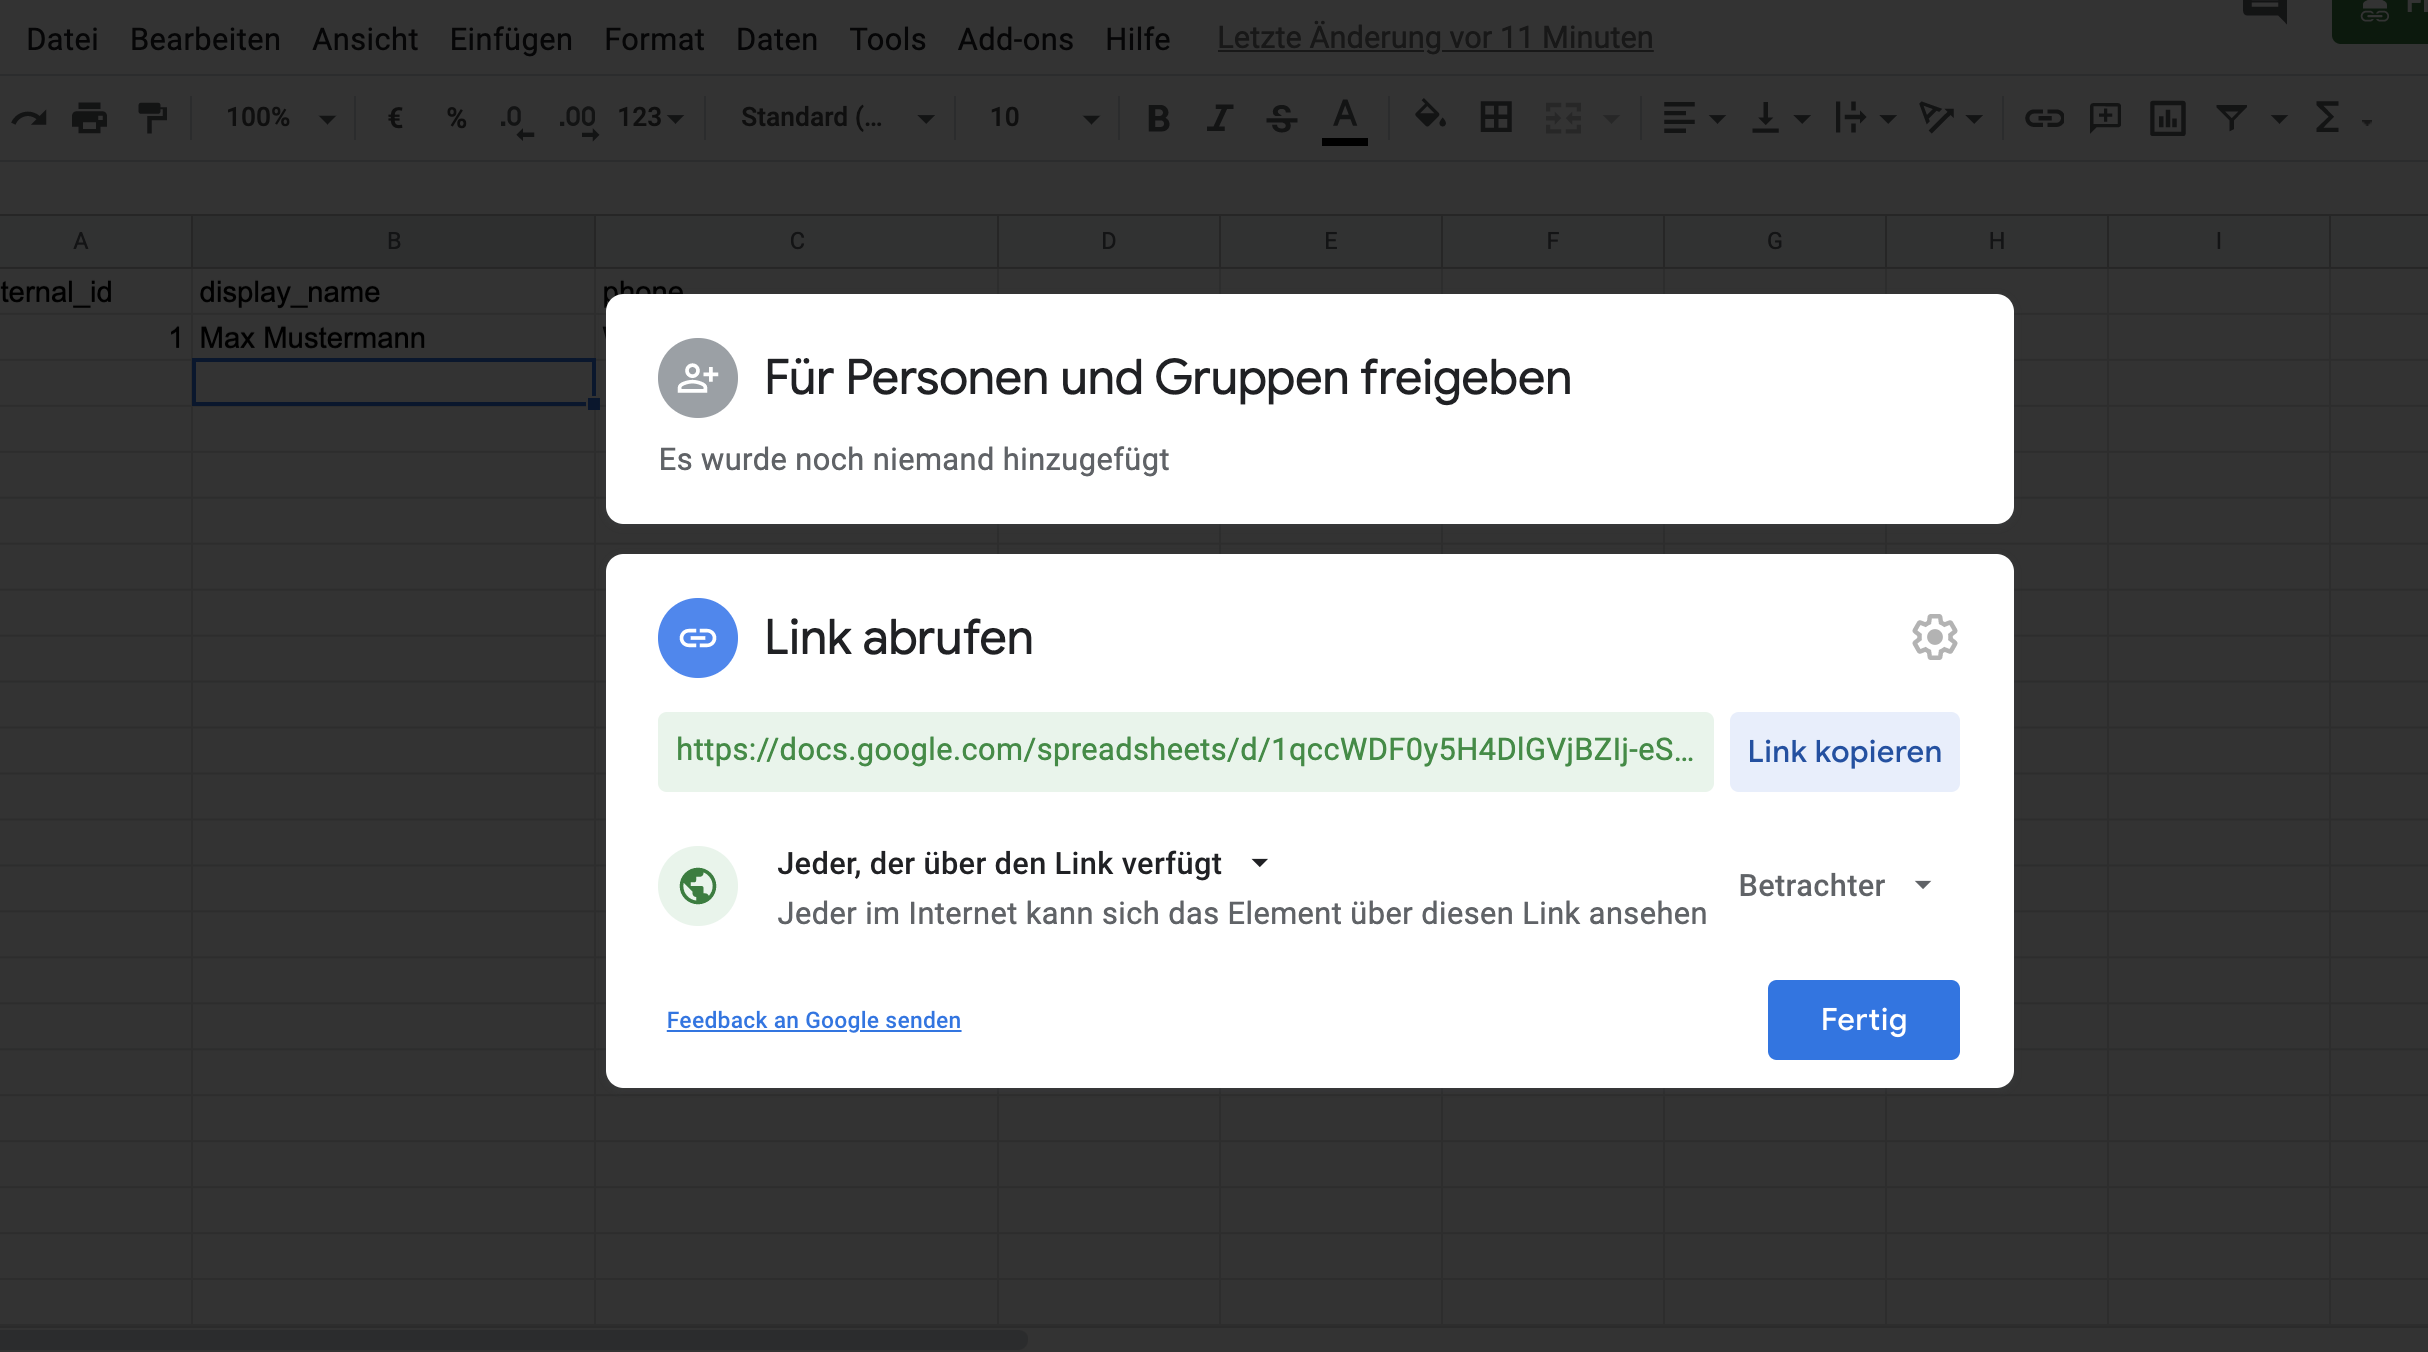Image resolution: width=2428 pixels, height=1352 pixels.
Task: Open the font size 10 dropdown
Action: click(x=1043, y=118)
